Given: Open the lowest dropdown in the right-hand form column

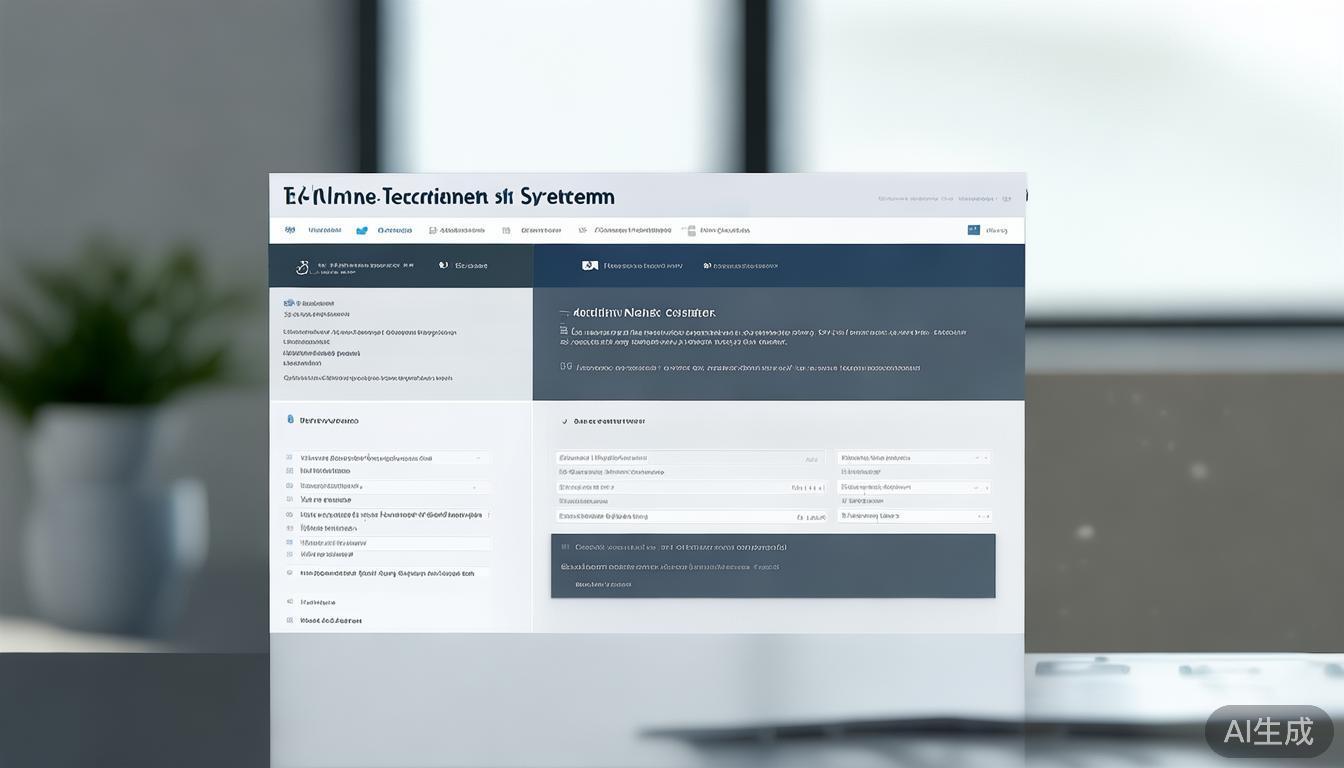Looking at the screenshot, I should (x=914, y=516).
